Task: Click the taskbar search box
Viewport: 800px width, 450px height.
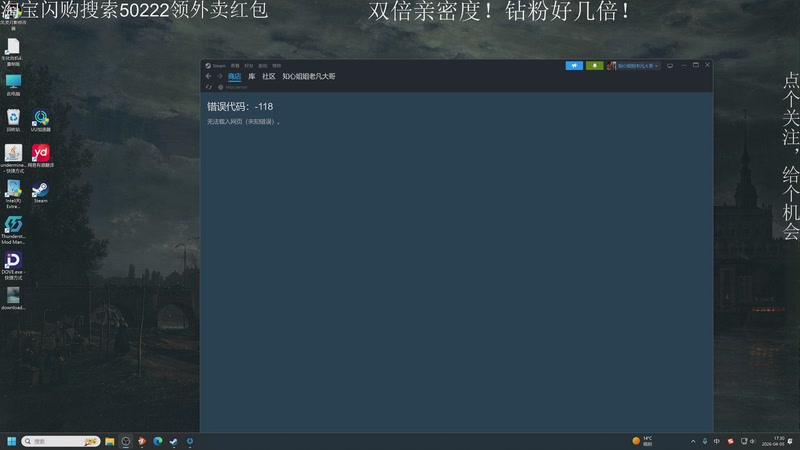Action: click(x=60, y=441)
